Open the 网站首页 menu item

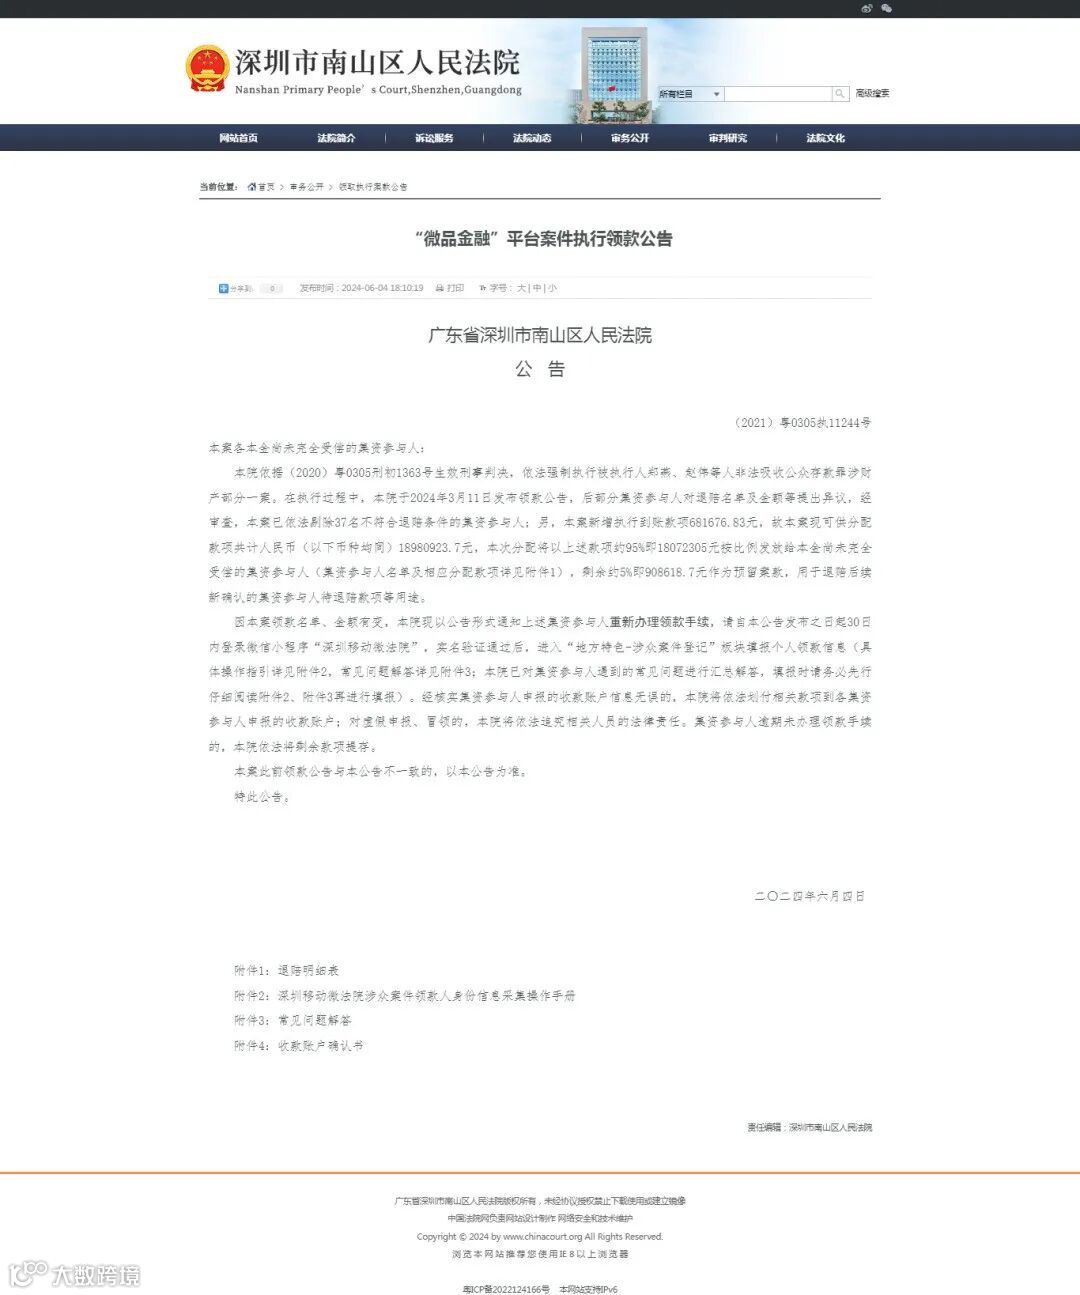pyautogui.click(x=238, y=138)
